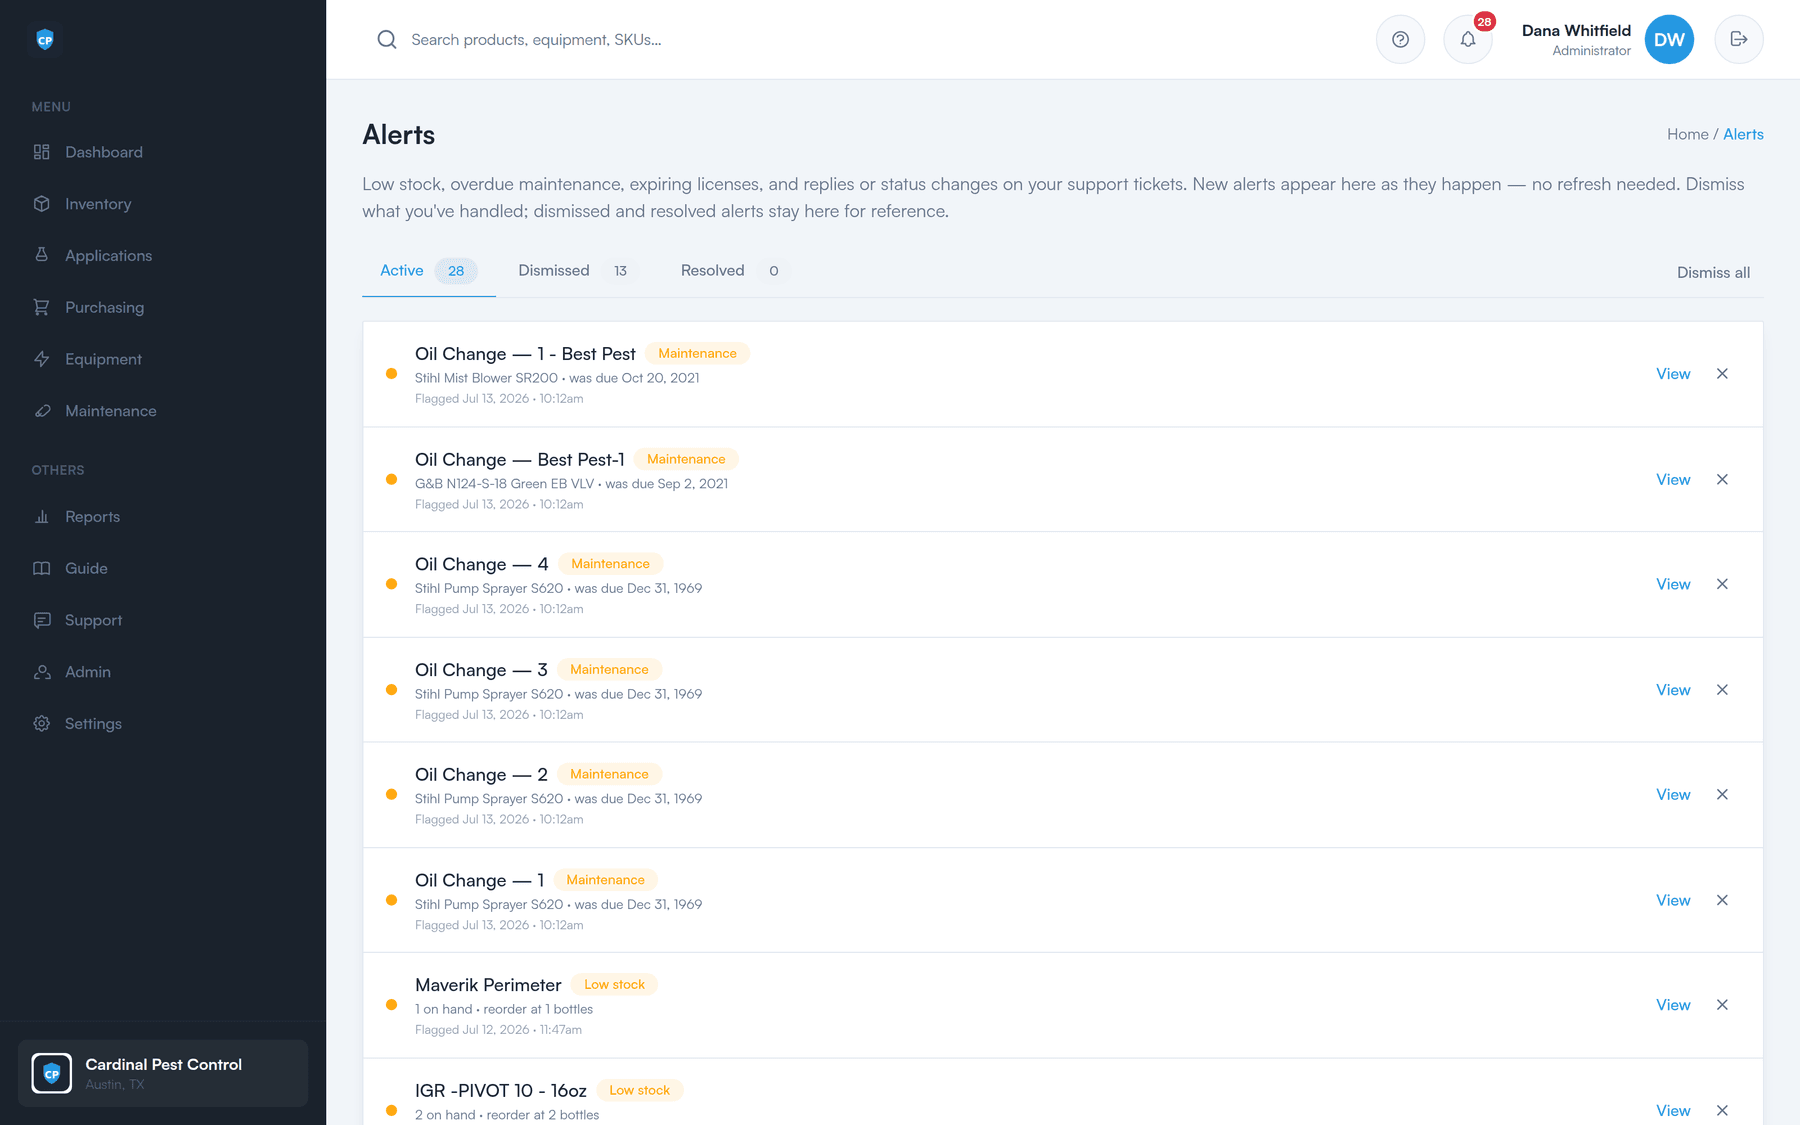Image resolution: width=1800 pixels, height=1125 pixels.
Task: Click the Purchasing cart icon
Action: point(42,307)
